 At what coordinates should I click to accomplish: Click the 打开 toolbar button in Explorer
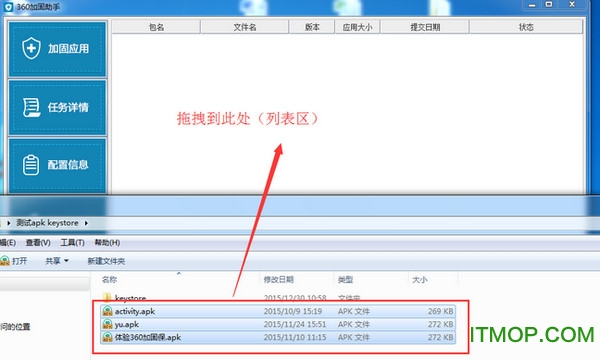pos(14,261)
